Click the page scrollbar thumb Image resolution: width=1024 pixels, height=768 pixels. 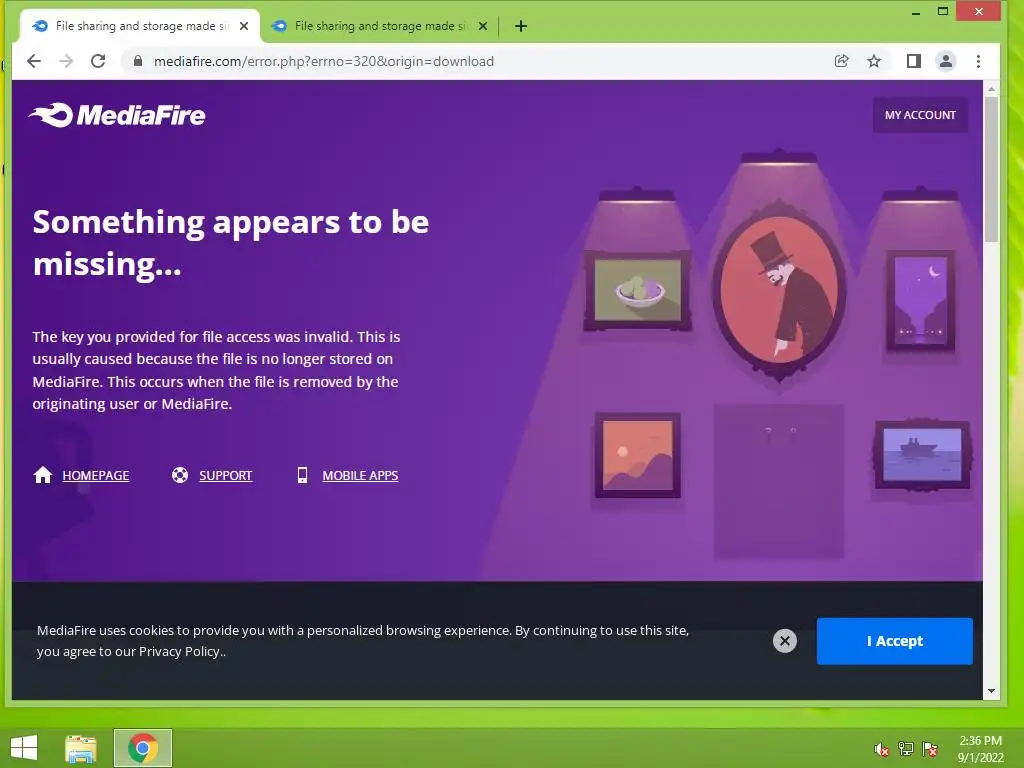point(991,169)
